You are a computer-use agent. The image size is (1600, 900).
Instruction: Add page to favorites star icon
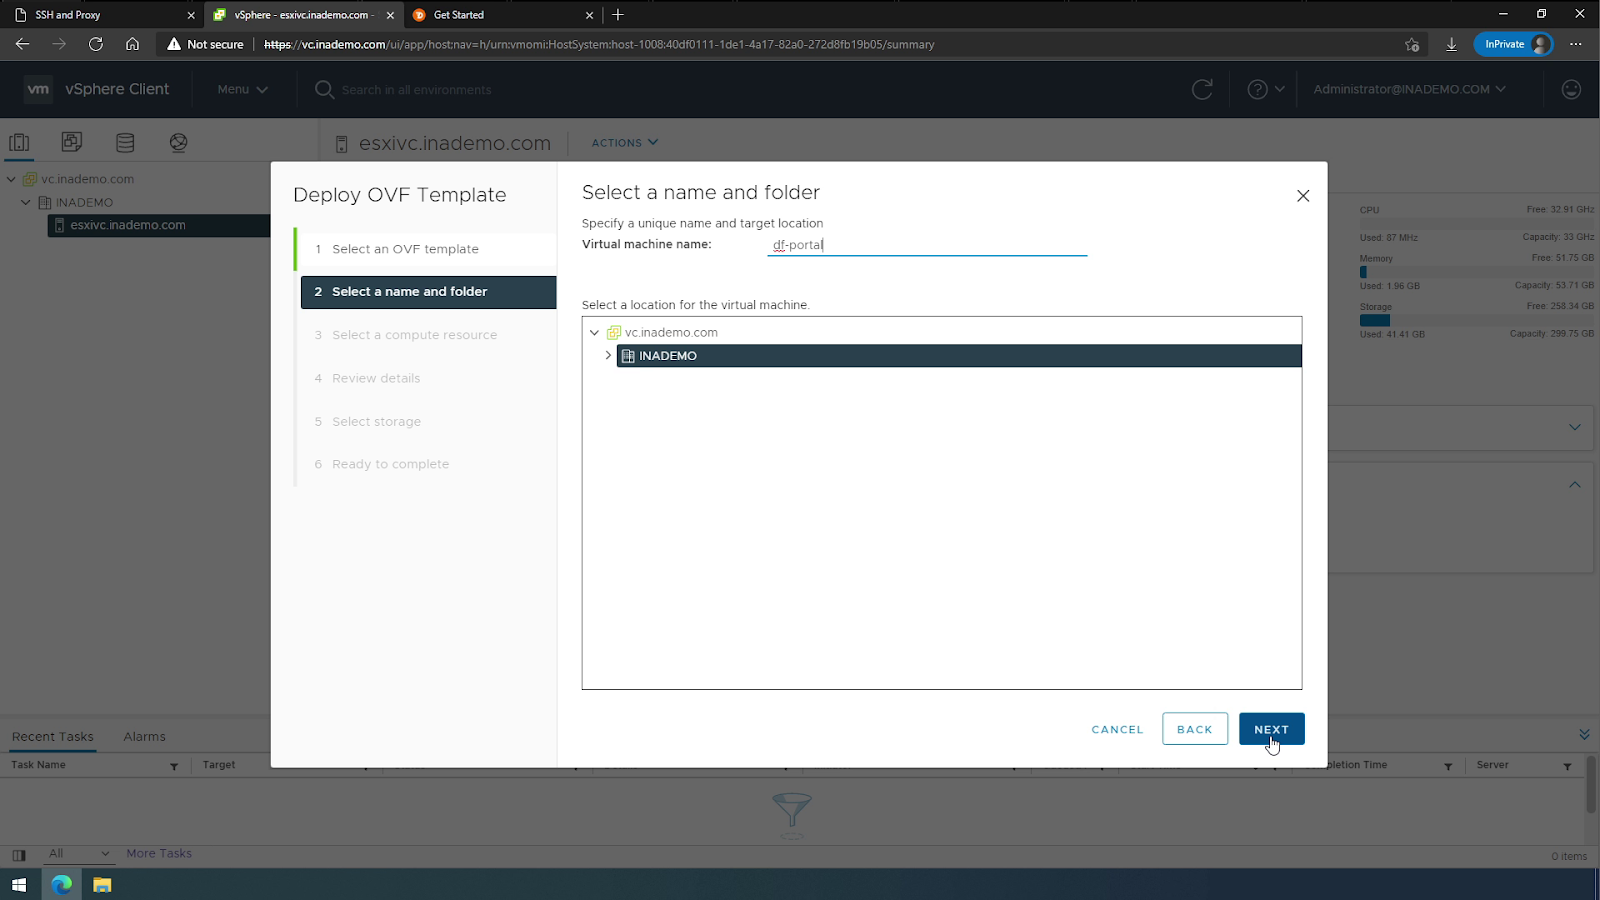pos(1412,44)
